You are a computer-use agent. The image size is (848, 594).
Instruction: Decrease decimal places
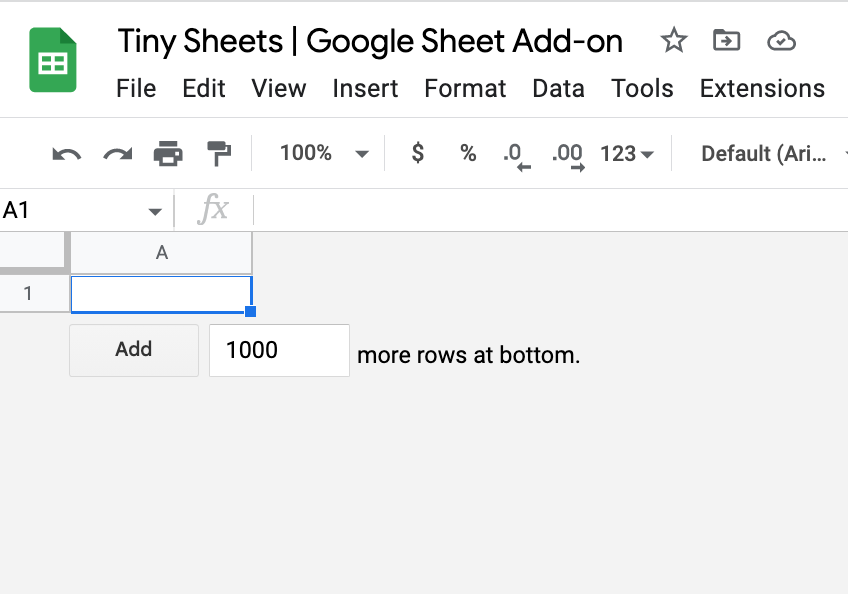point(516,153)
